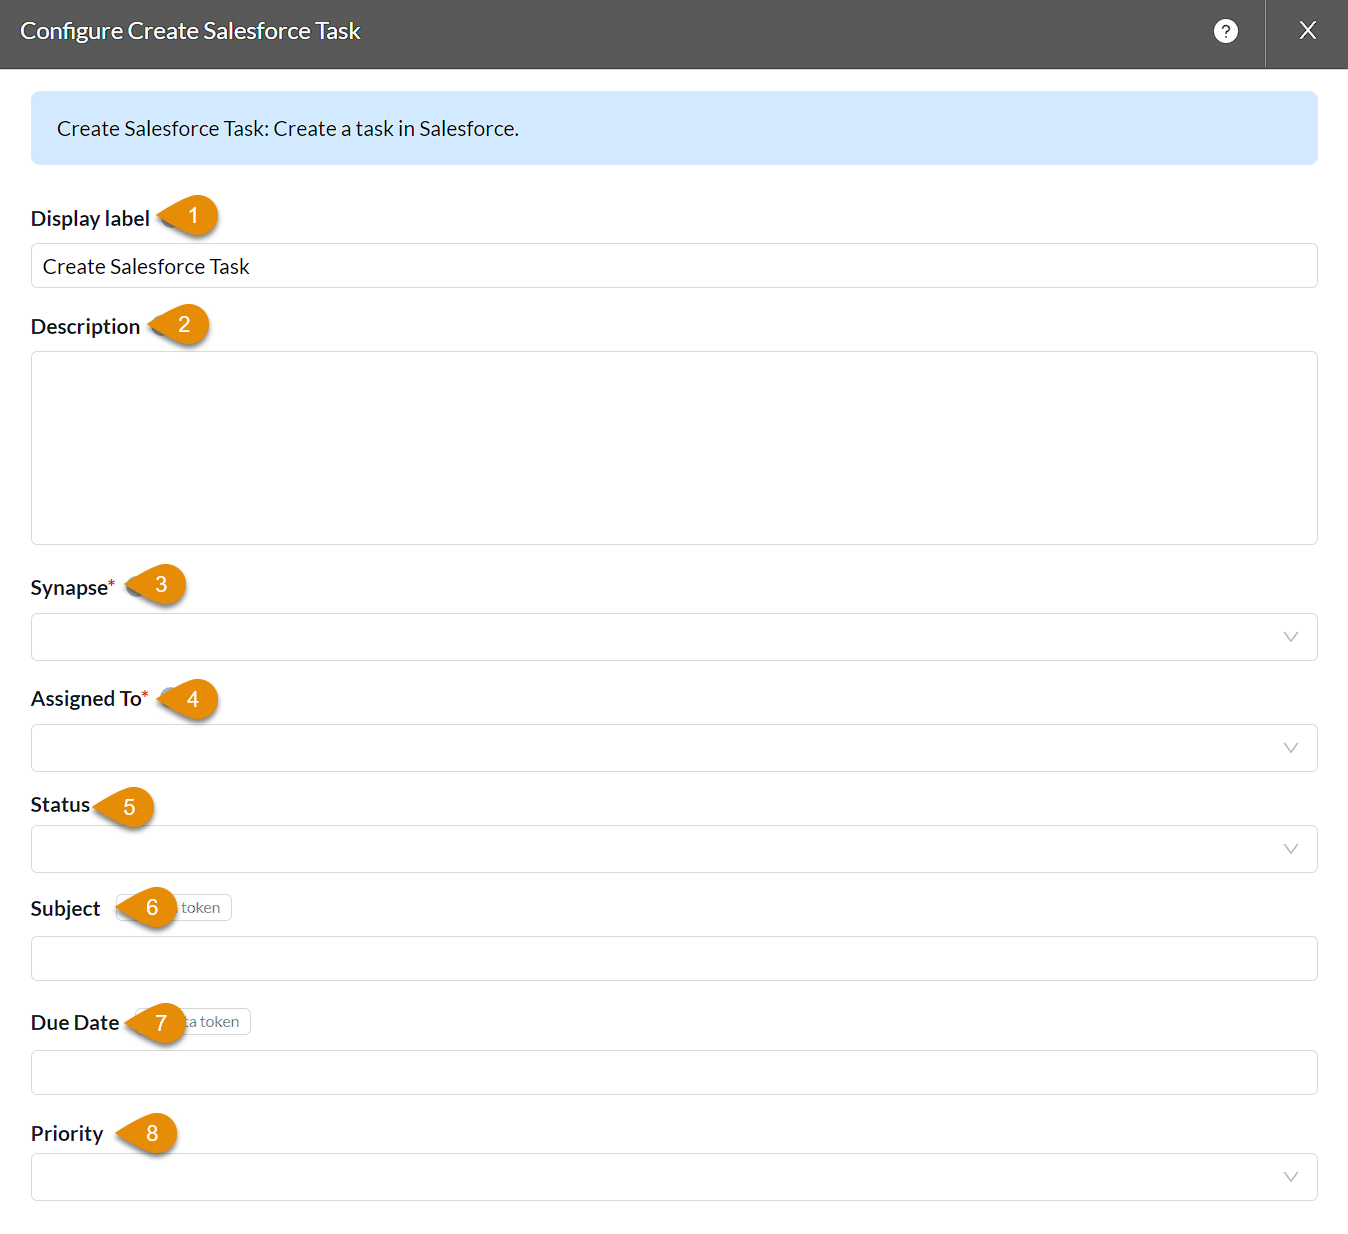Open the help question mark icon
The width and height of the screenshot is (1348, 1234).
pyautogui.click(x=1225, y=31)
